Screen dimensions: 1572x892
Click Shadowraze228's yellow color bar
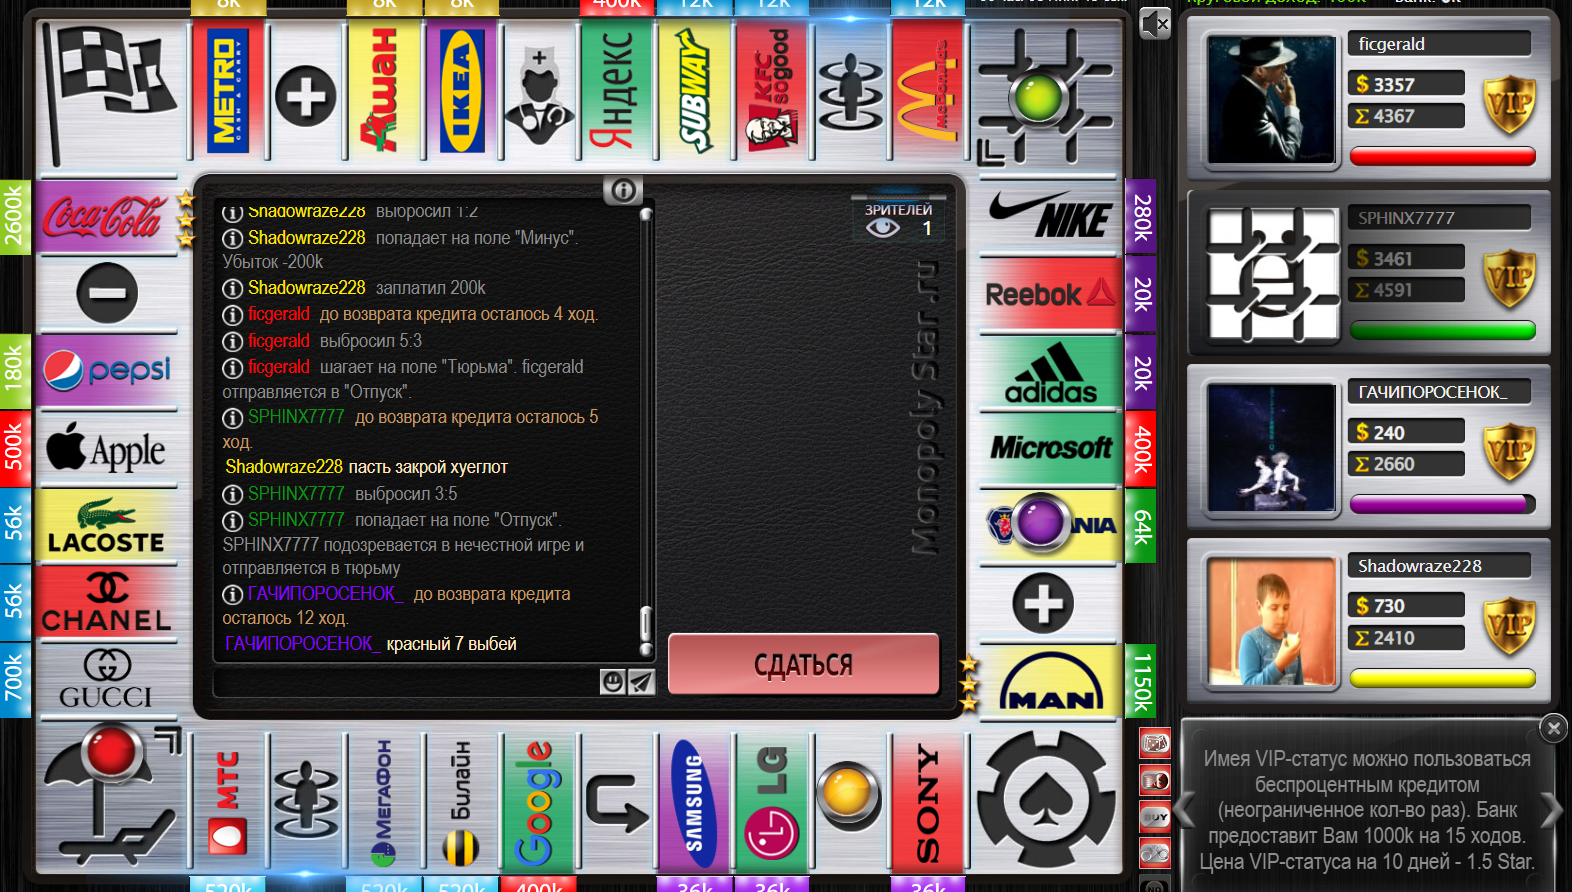click(1442, 678)
